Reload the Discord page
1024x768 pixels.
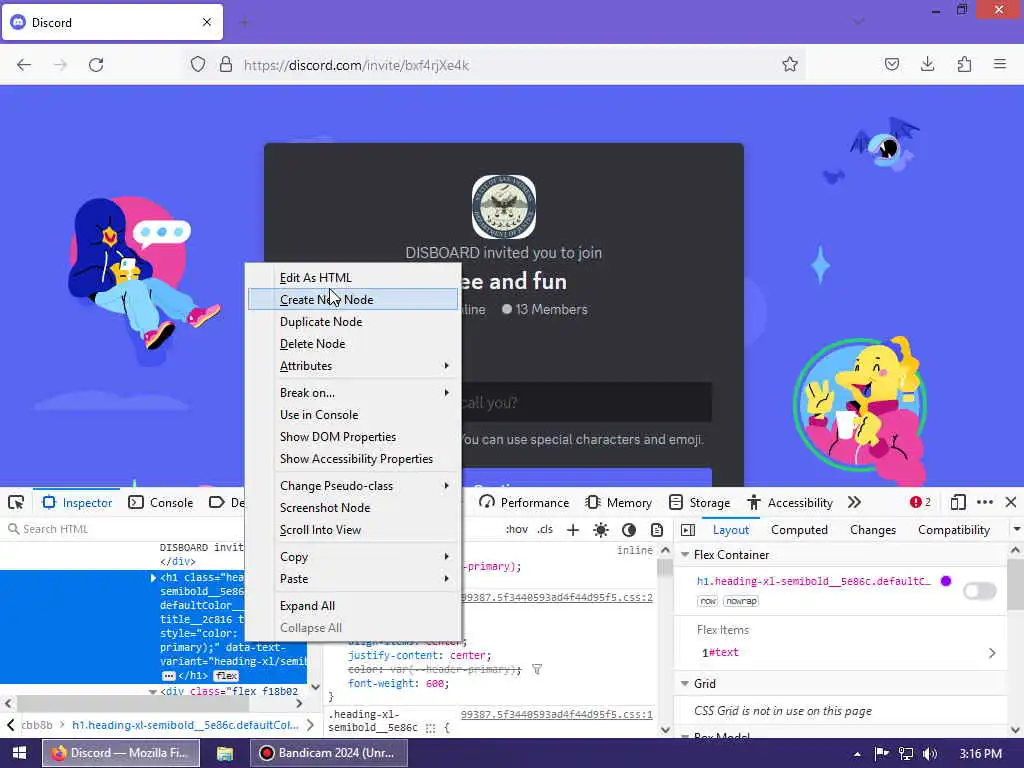click(96, 65)
